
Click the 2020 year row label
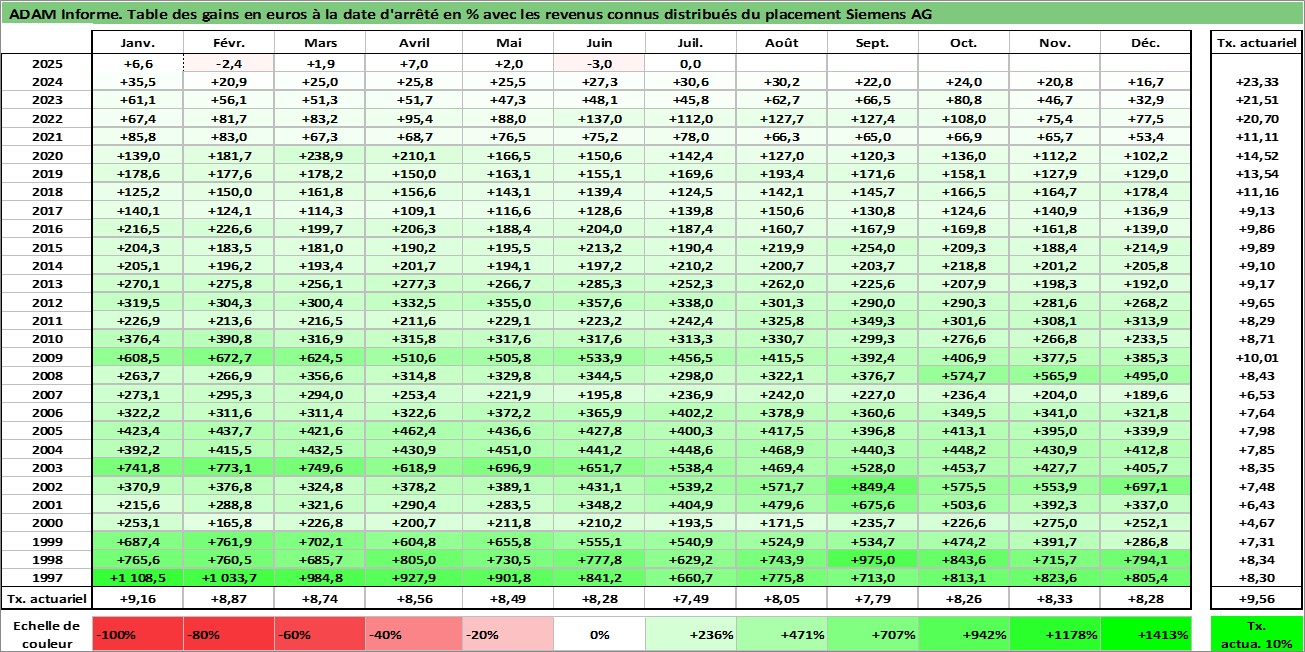click(x=47, y=156)
